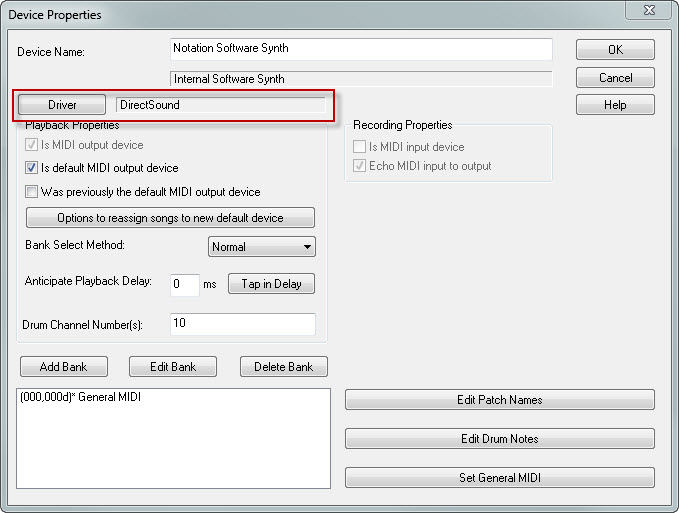Click the Tap in Delay button
Viewport: 679px width, 513px height.
pyautogui.click(x=271, y=284)
